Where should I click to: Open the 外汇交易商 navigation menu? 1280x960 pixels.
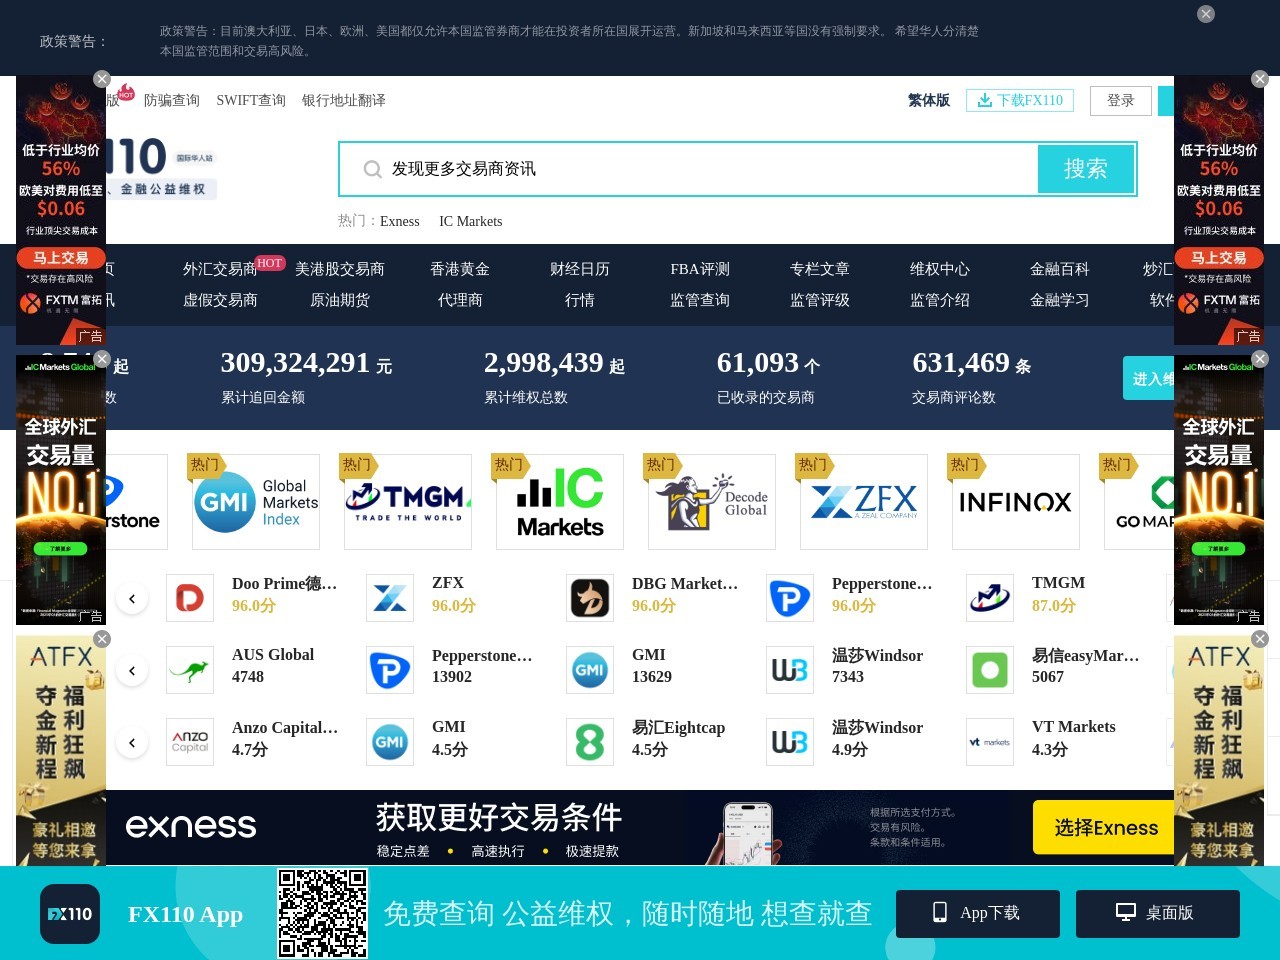pyautogui.click(x=220, y=269)
